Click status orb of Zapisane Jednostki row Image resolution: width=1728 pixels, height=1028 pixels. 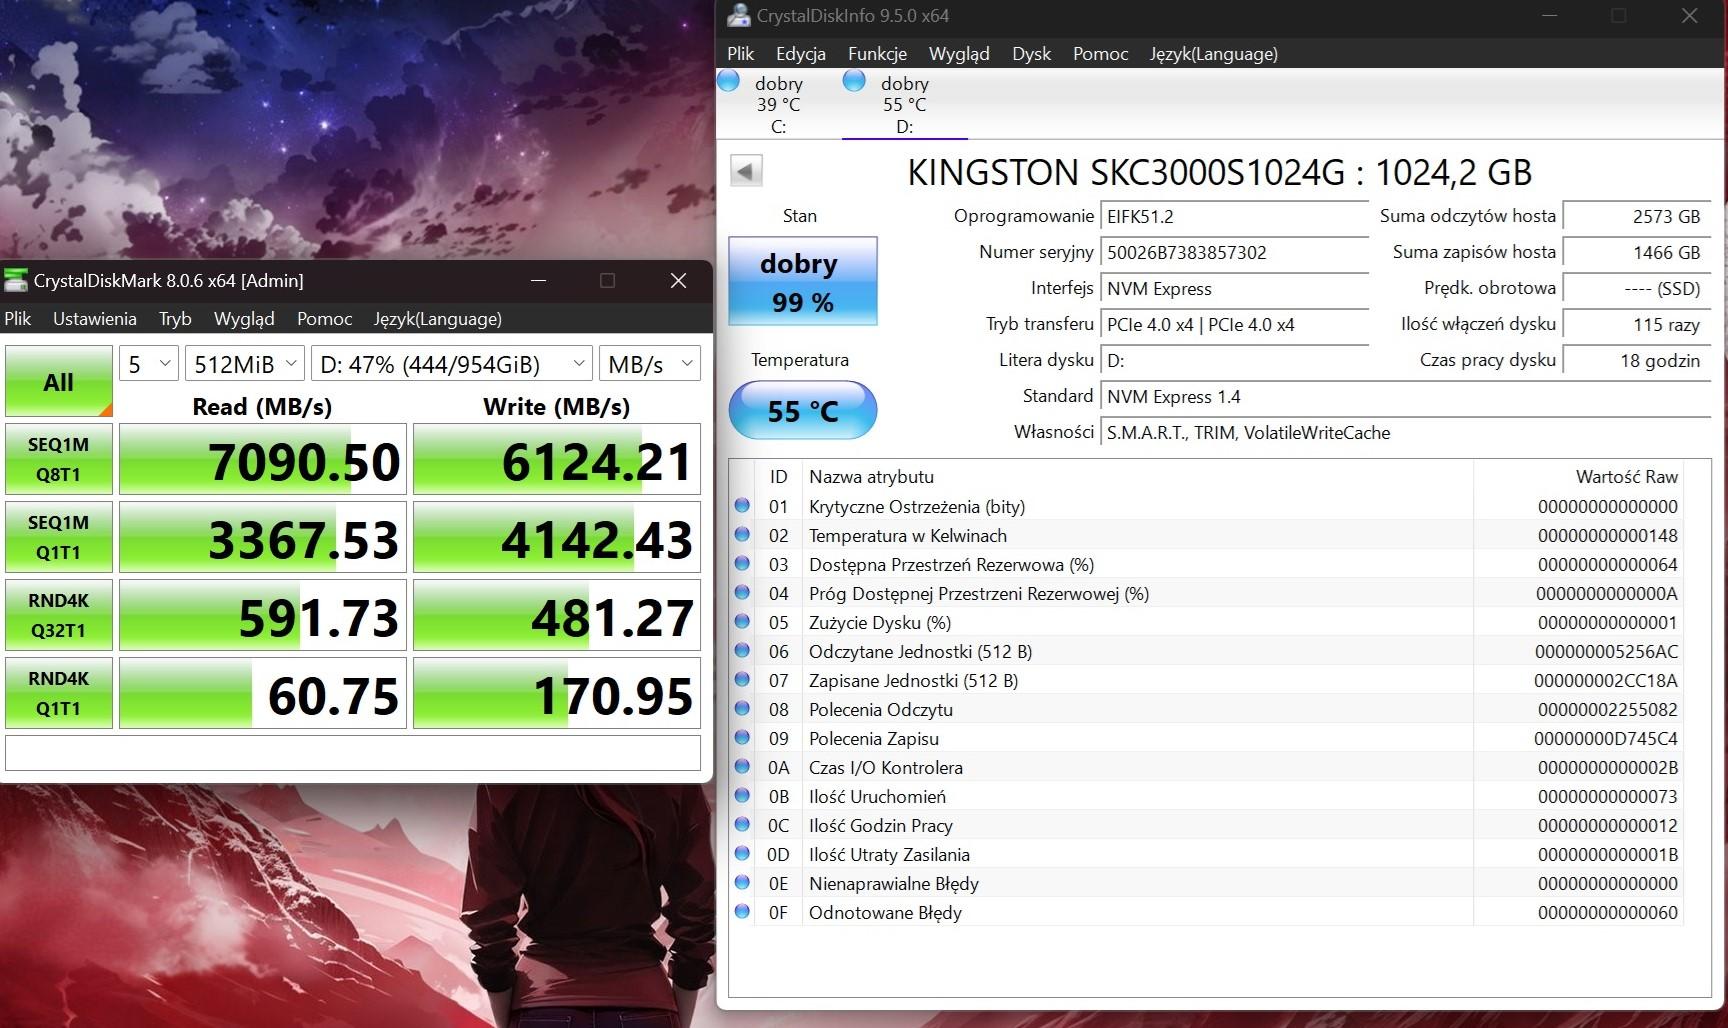pos(742,680)
